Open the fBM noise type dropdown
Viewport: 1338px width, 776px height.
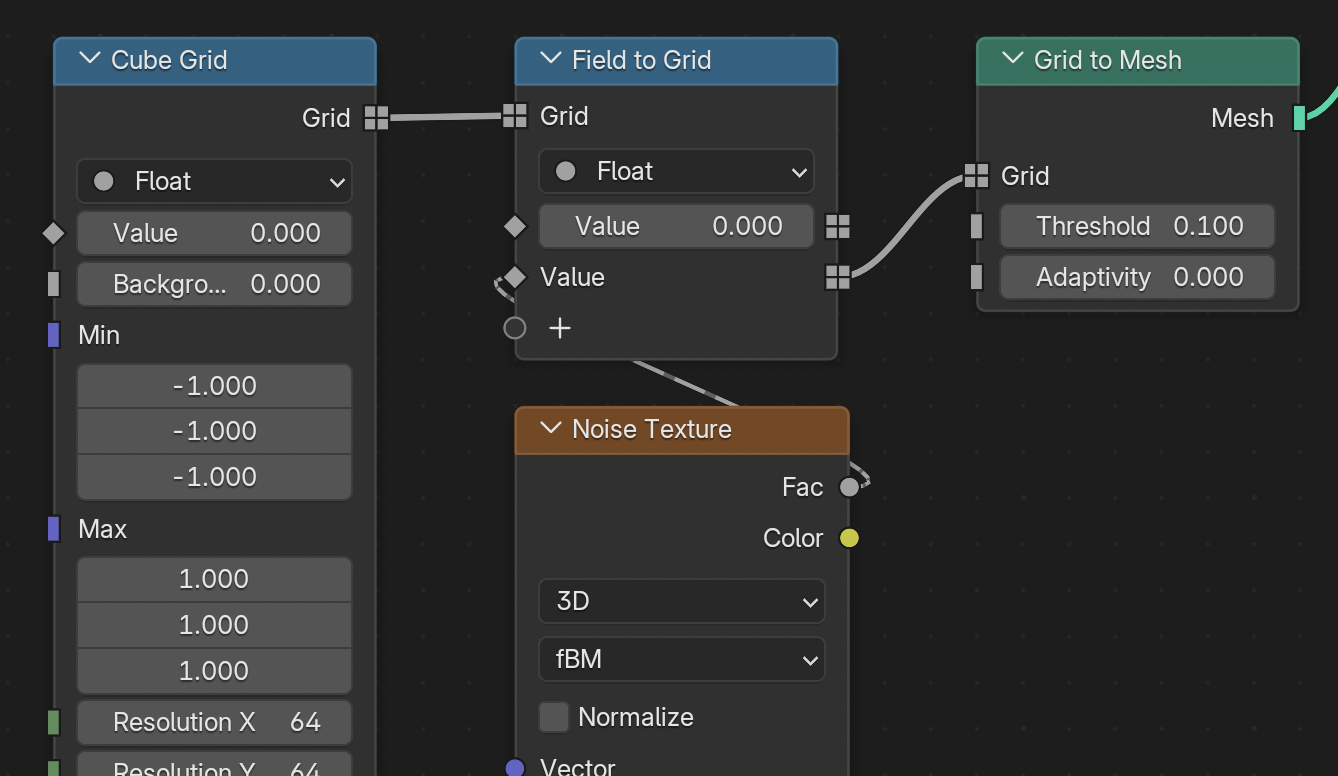tap(681, 659)
